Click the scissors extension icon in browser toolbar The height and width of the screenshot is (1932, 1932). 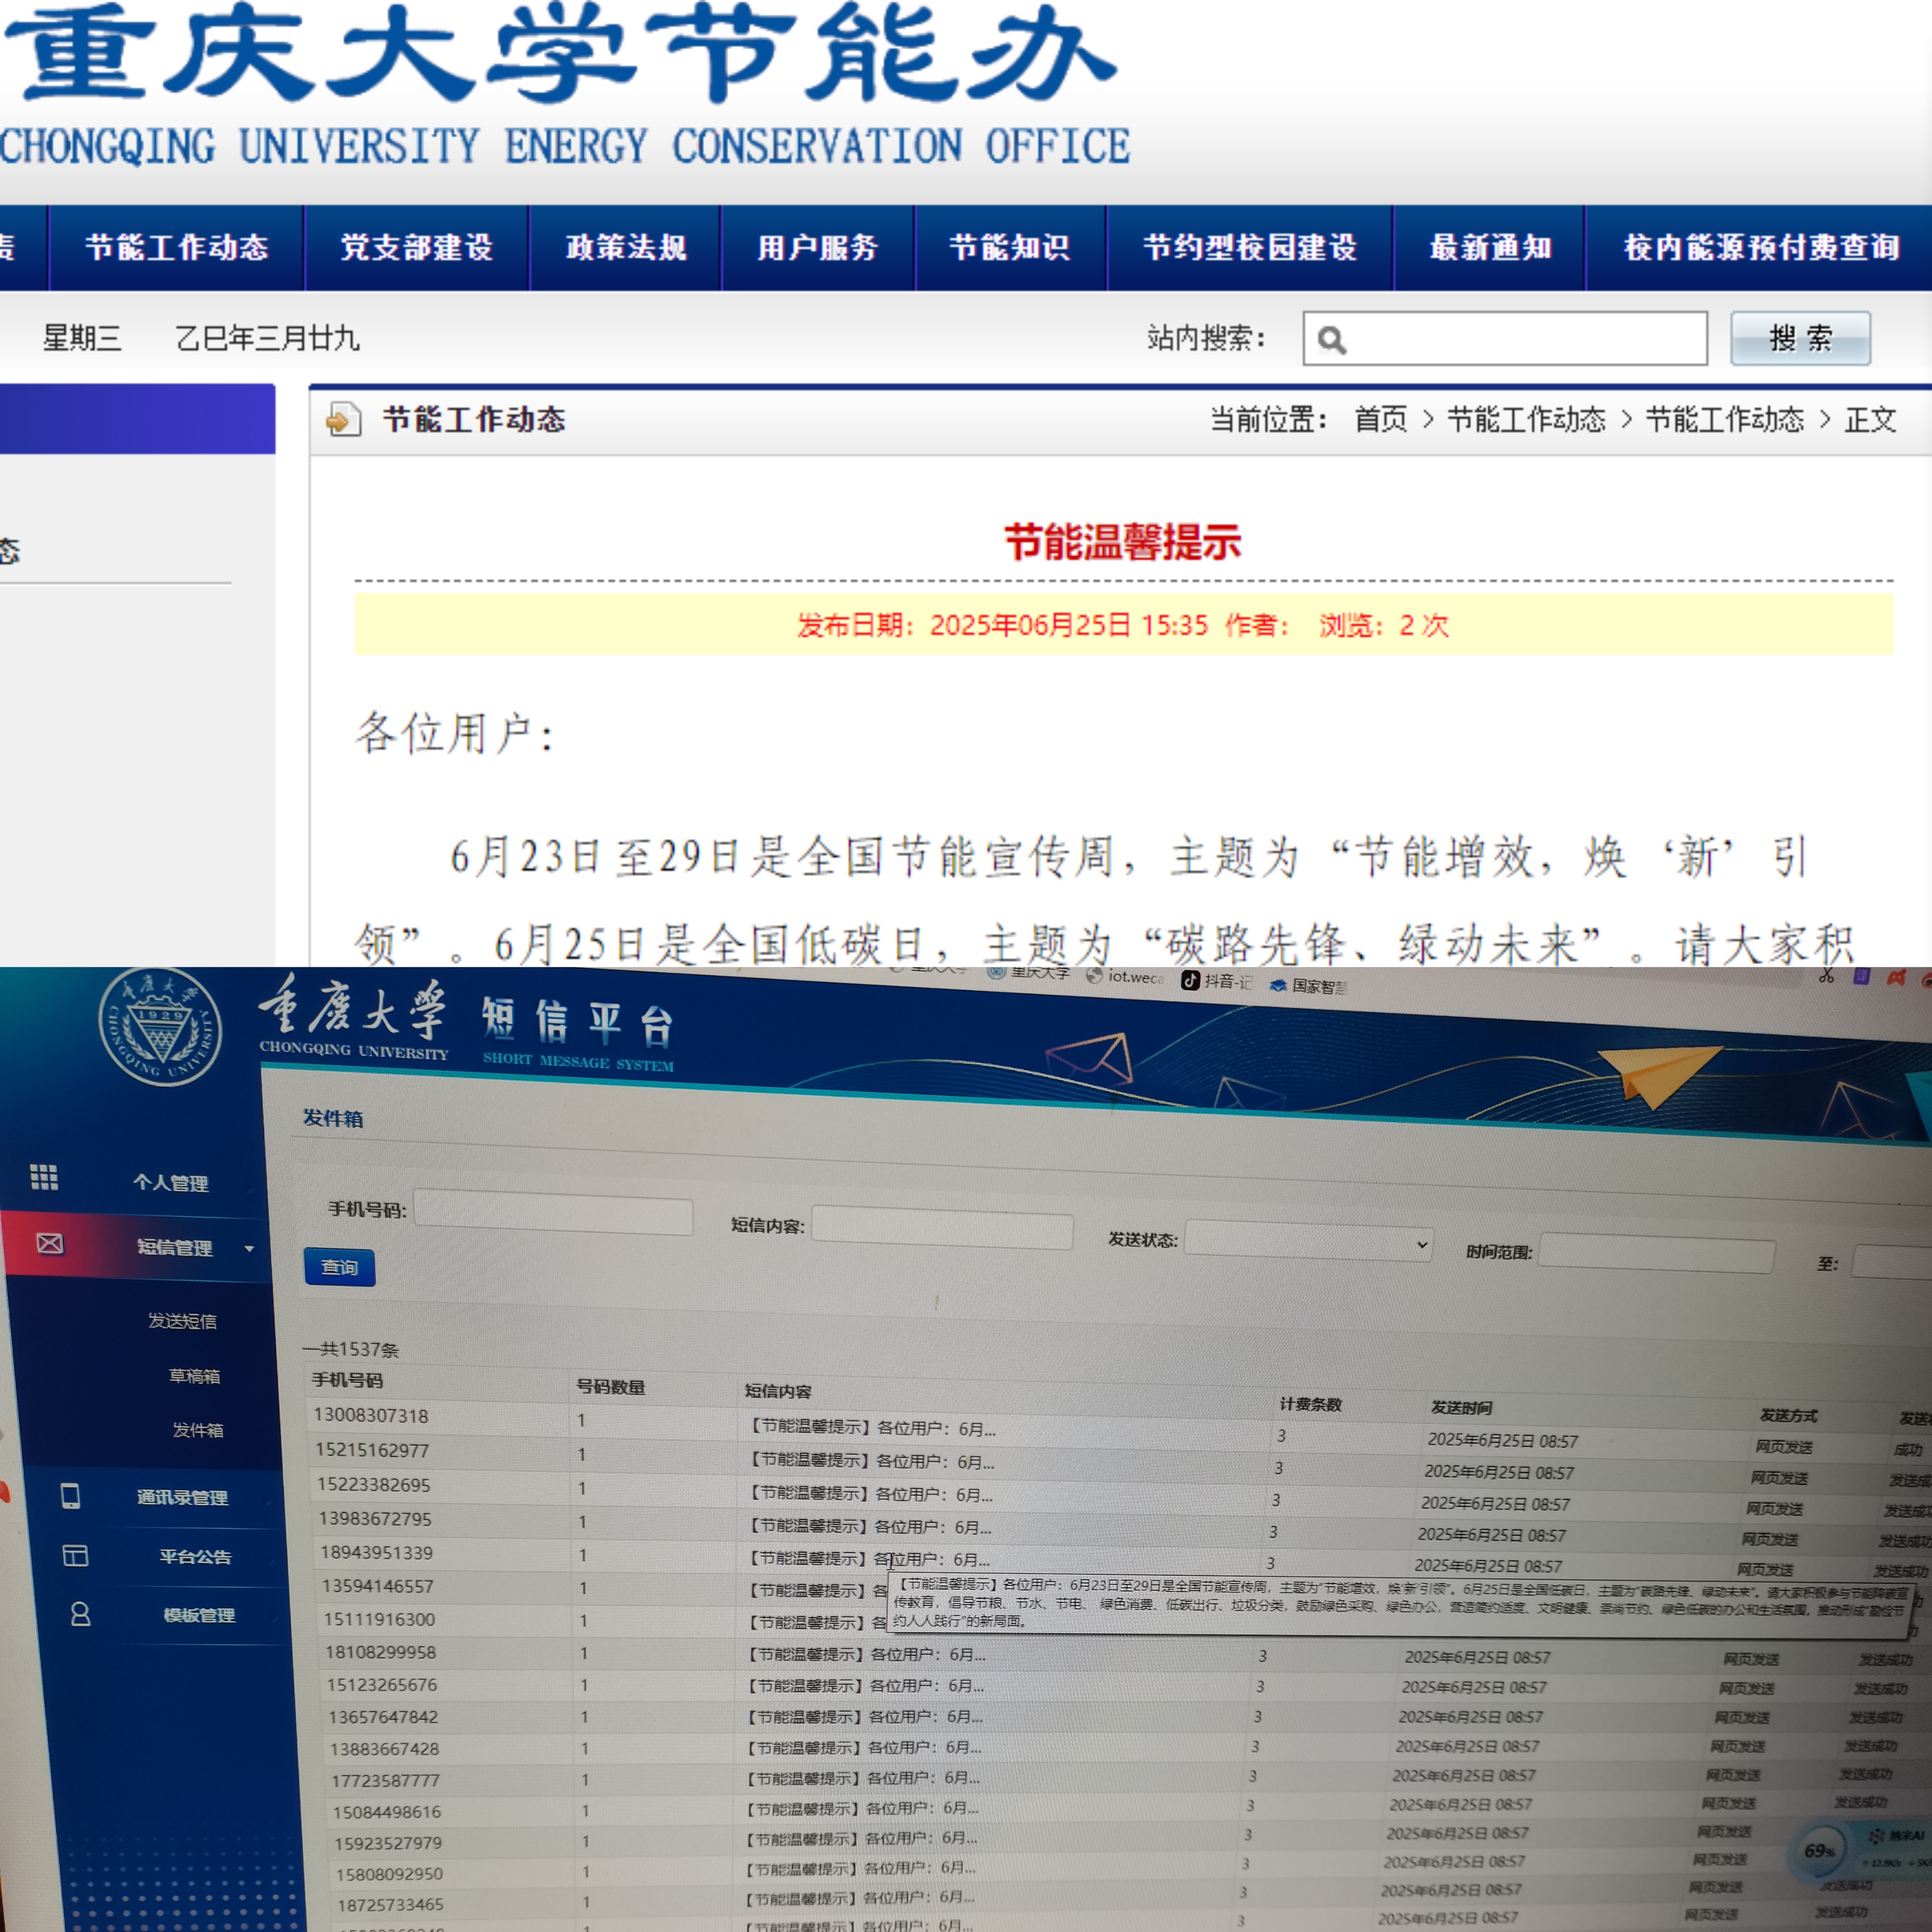point(1826,975)
